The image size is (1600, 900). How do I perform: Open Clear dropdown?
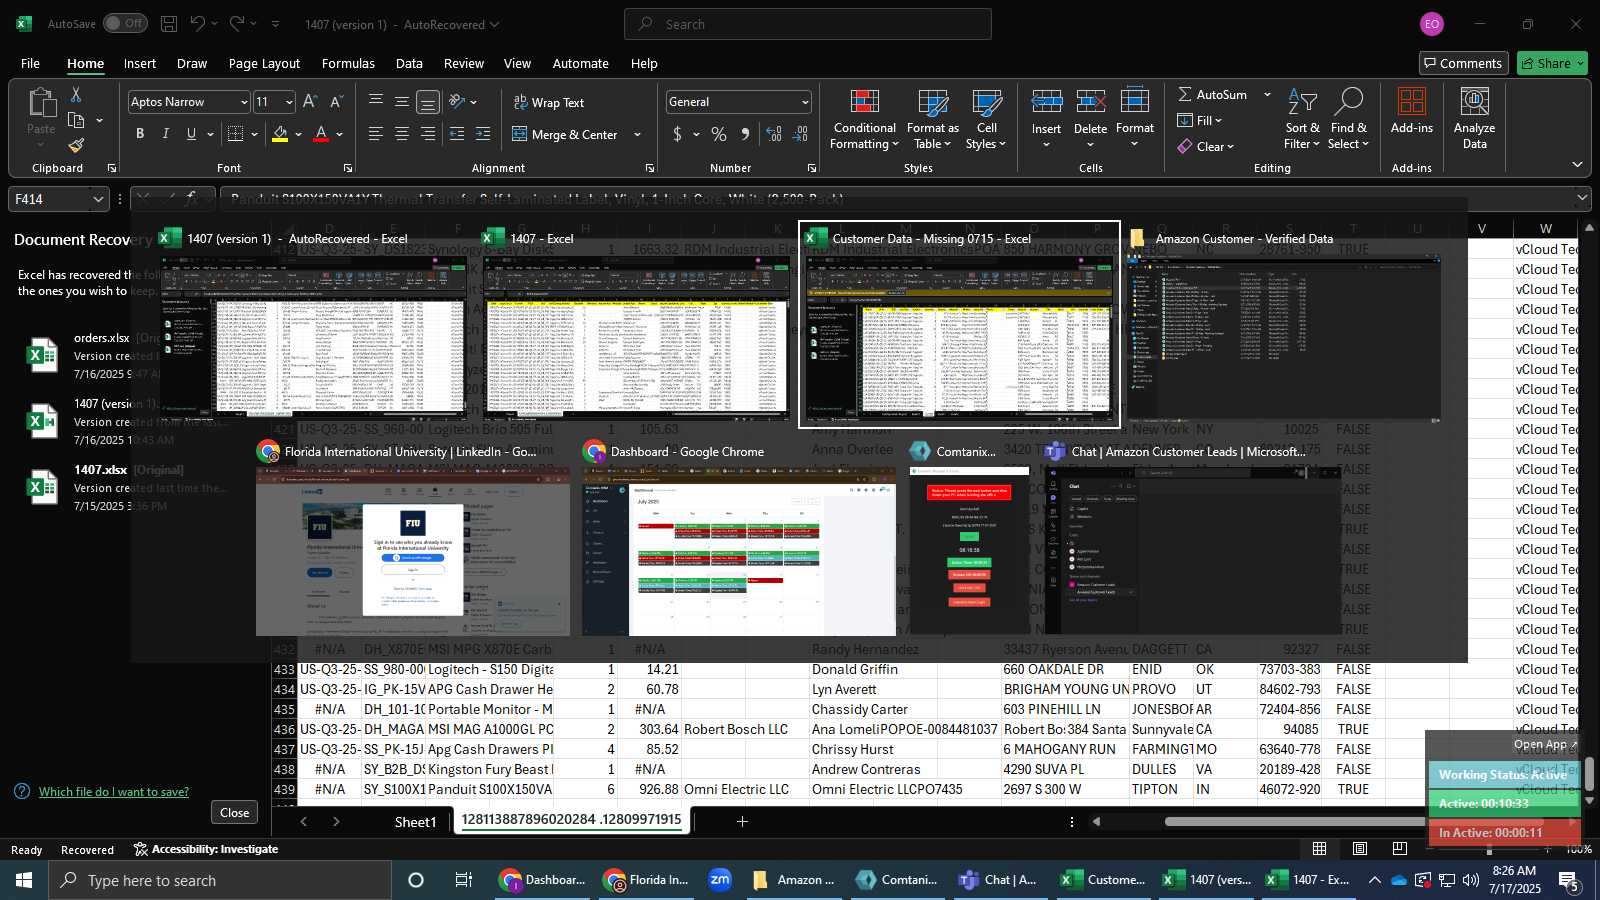(1206, 147)
